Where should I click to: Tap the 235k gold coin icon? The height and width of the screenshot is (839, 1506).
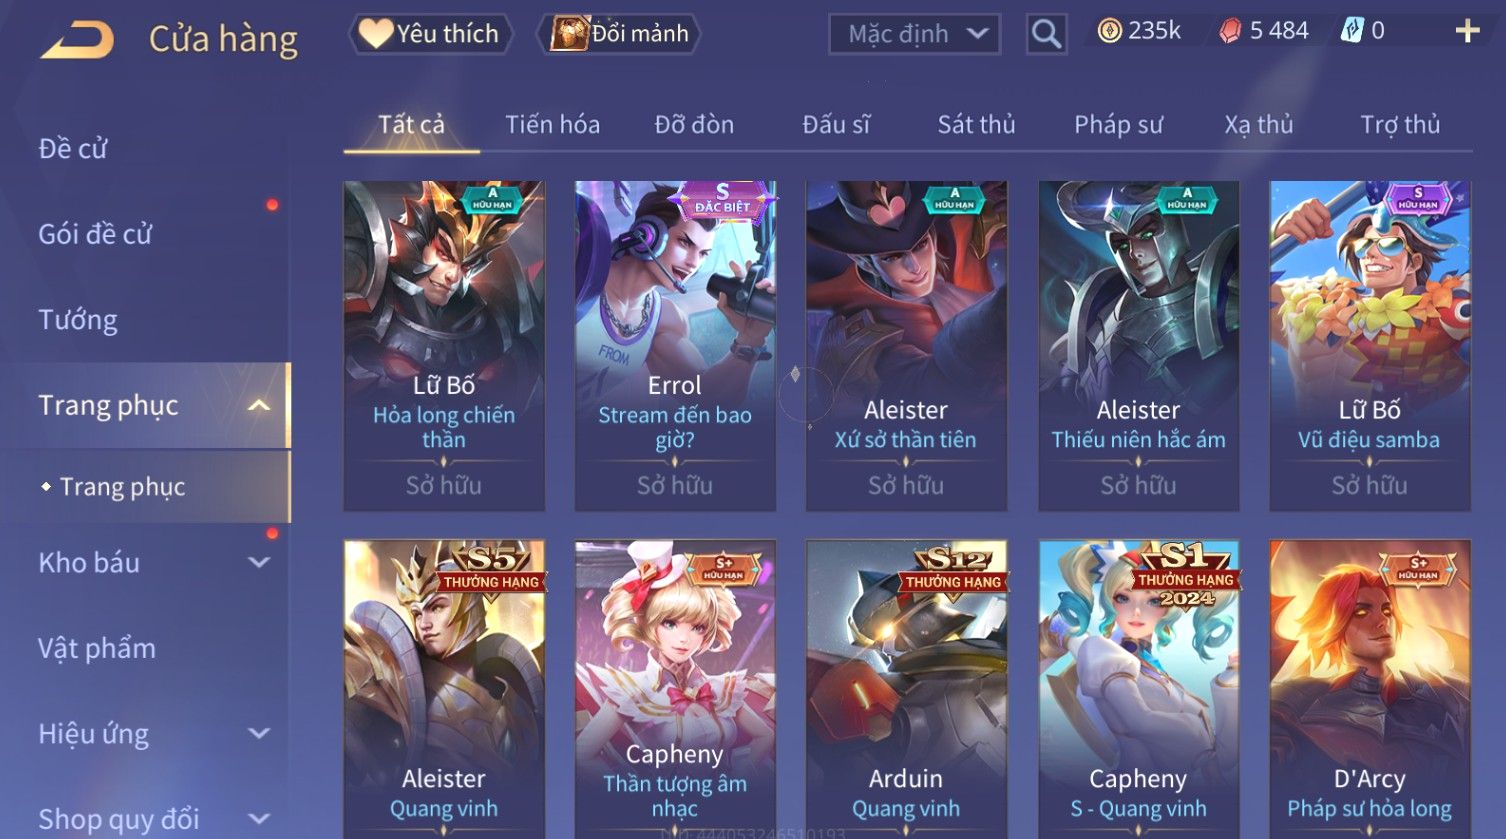coord(1109,31)
